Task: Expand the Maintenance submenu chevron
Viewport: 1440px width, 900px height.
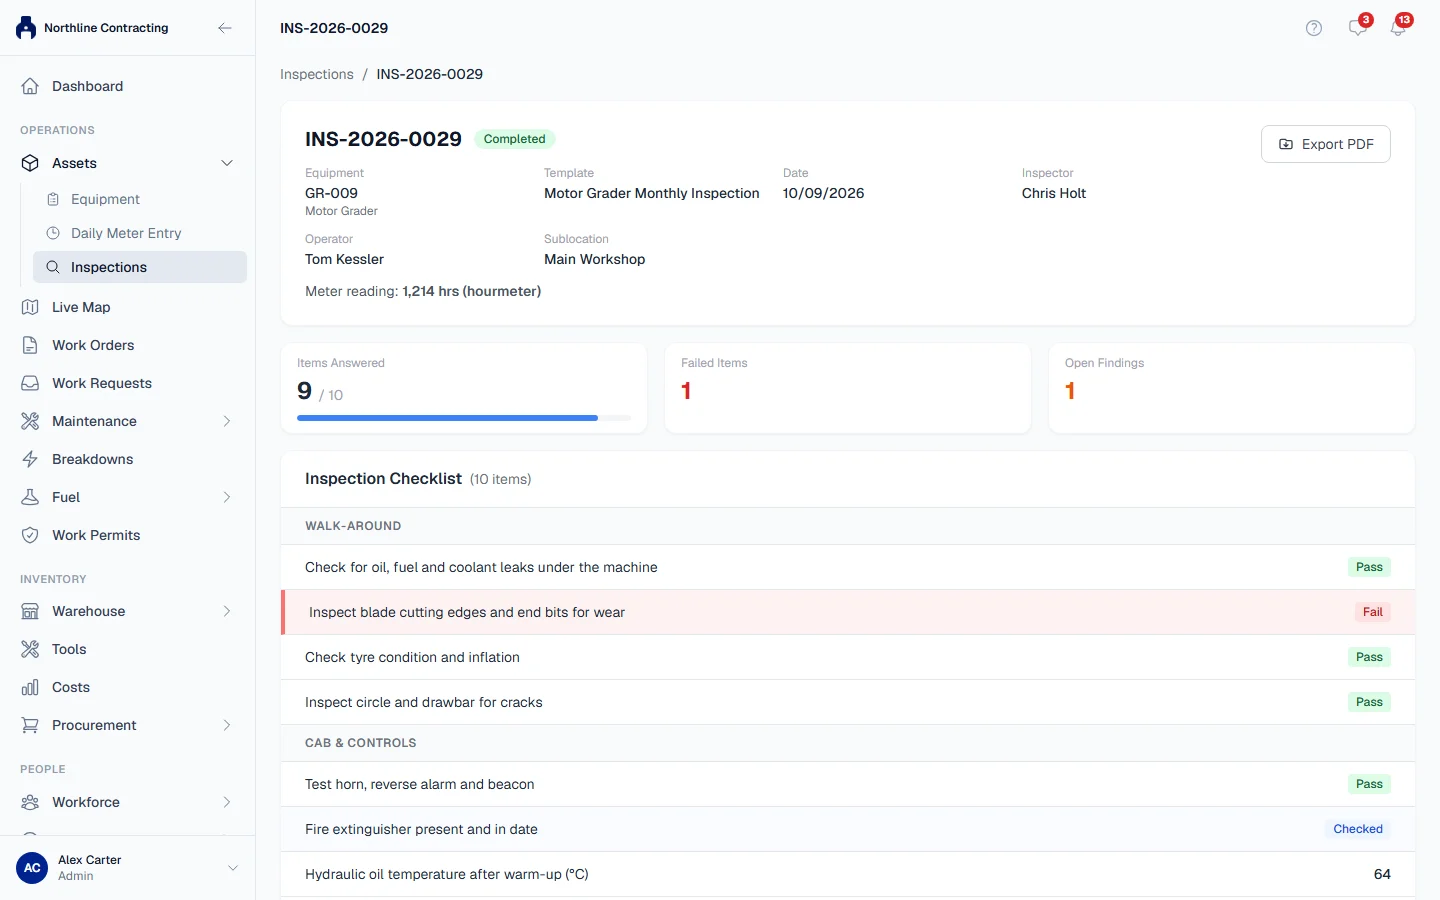Action: pos(227,421)
